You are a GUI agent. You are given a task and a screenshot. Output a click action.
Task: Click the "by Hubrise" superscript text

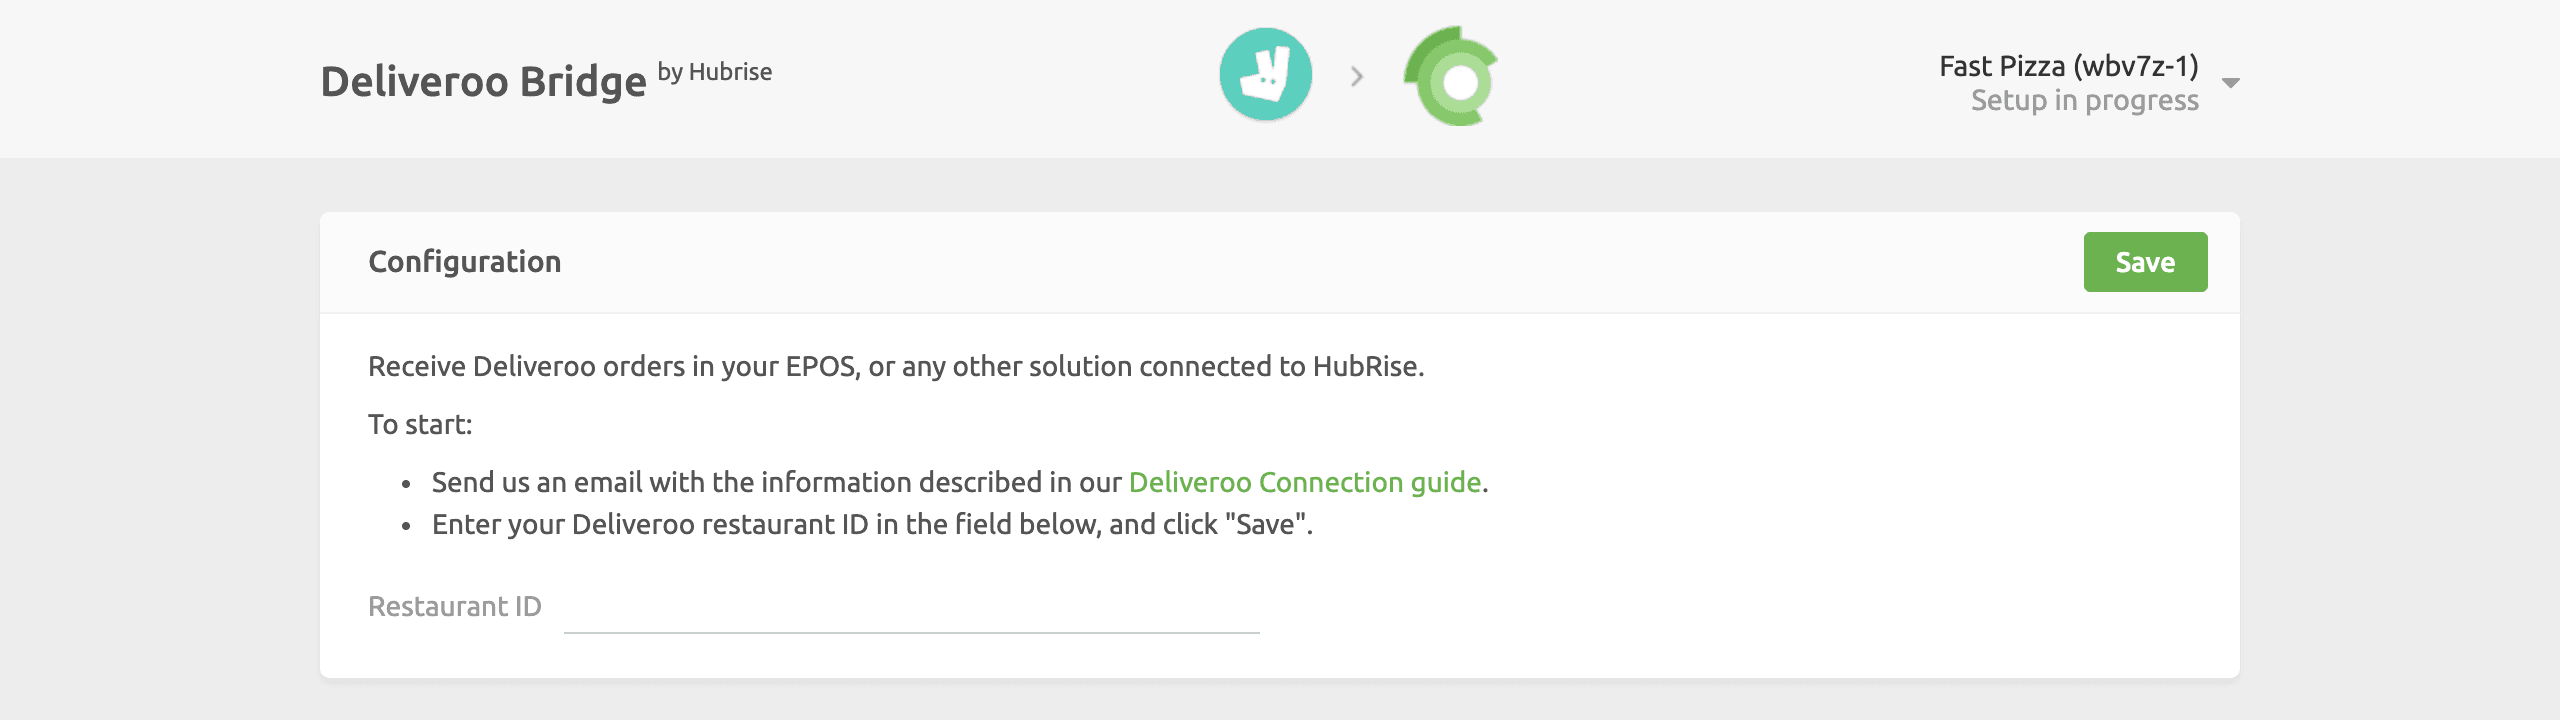click(714, 72)
